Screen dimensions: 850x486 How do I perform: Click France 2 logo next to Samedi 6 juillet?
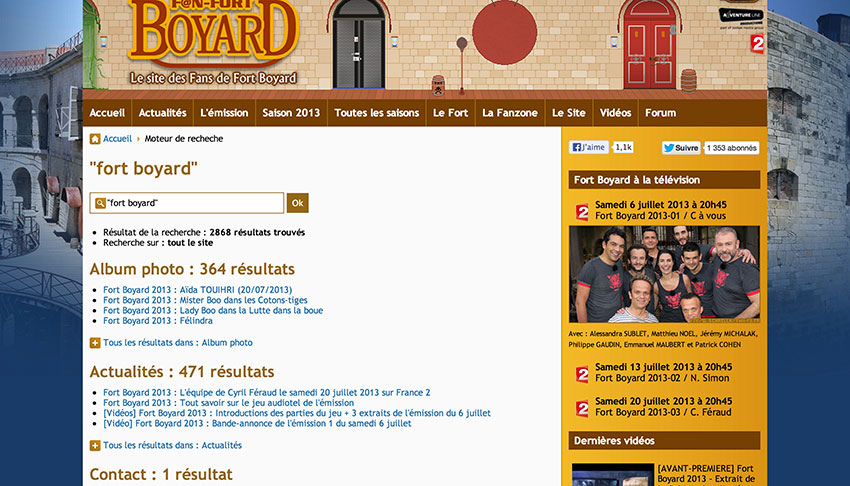pos(582,211)
